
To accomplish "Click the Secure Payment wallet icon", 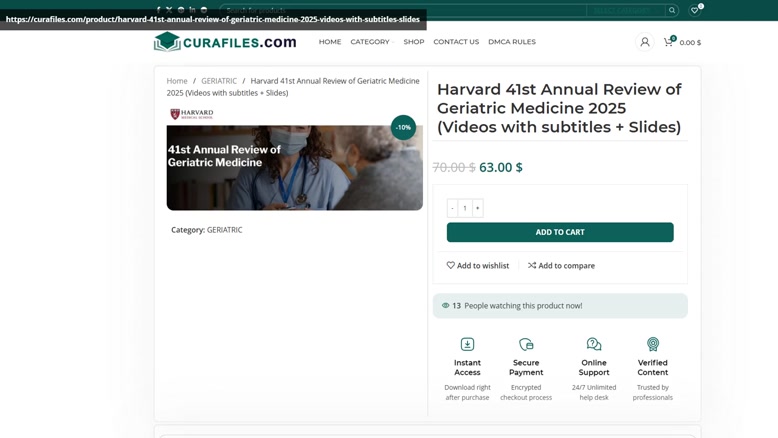I will click(x=526, y=344).
